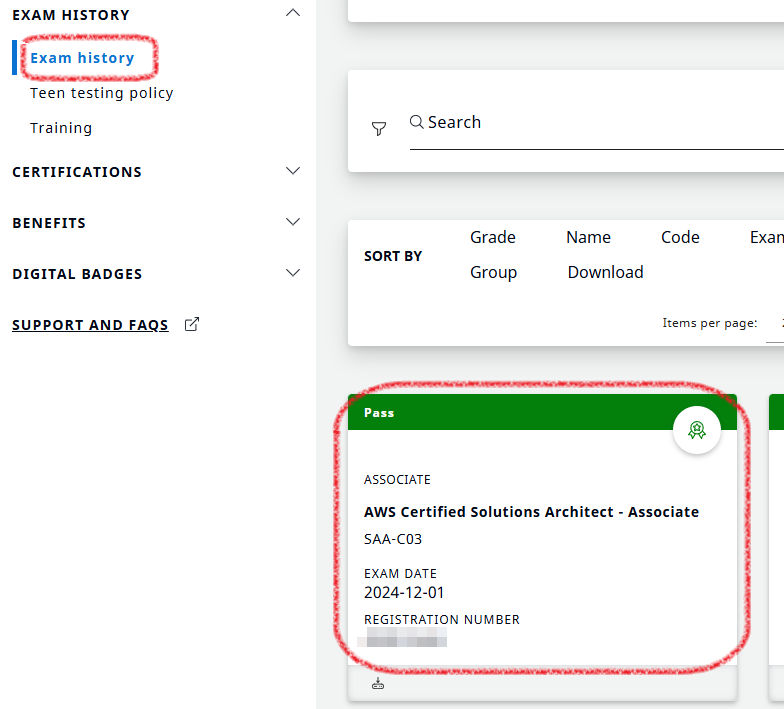This screenshot has height=709, width=784.
Task: Click the CERTIFICATIONS section header label
Action: pyautogui.click(x=77, y=172)
